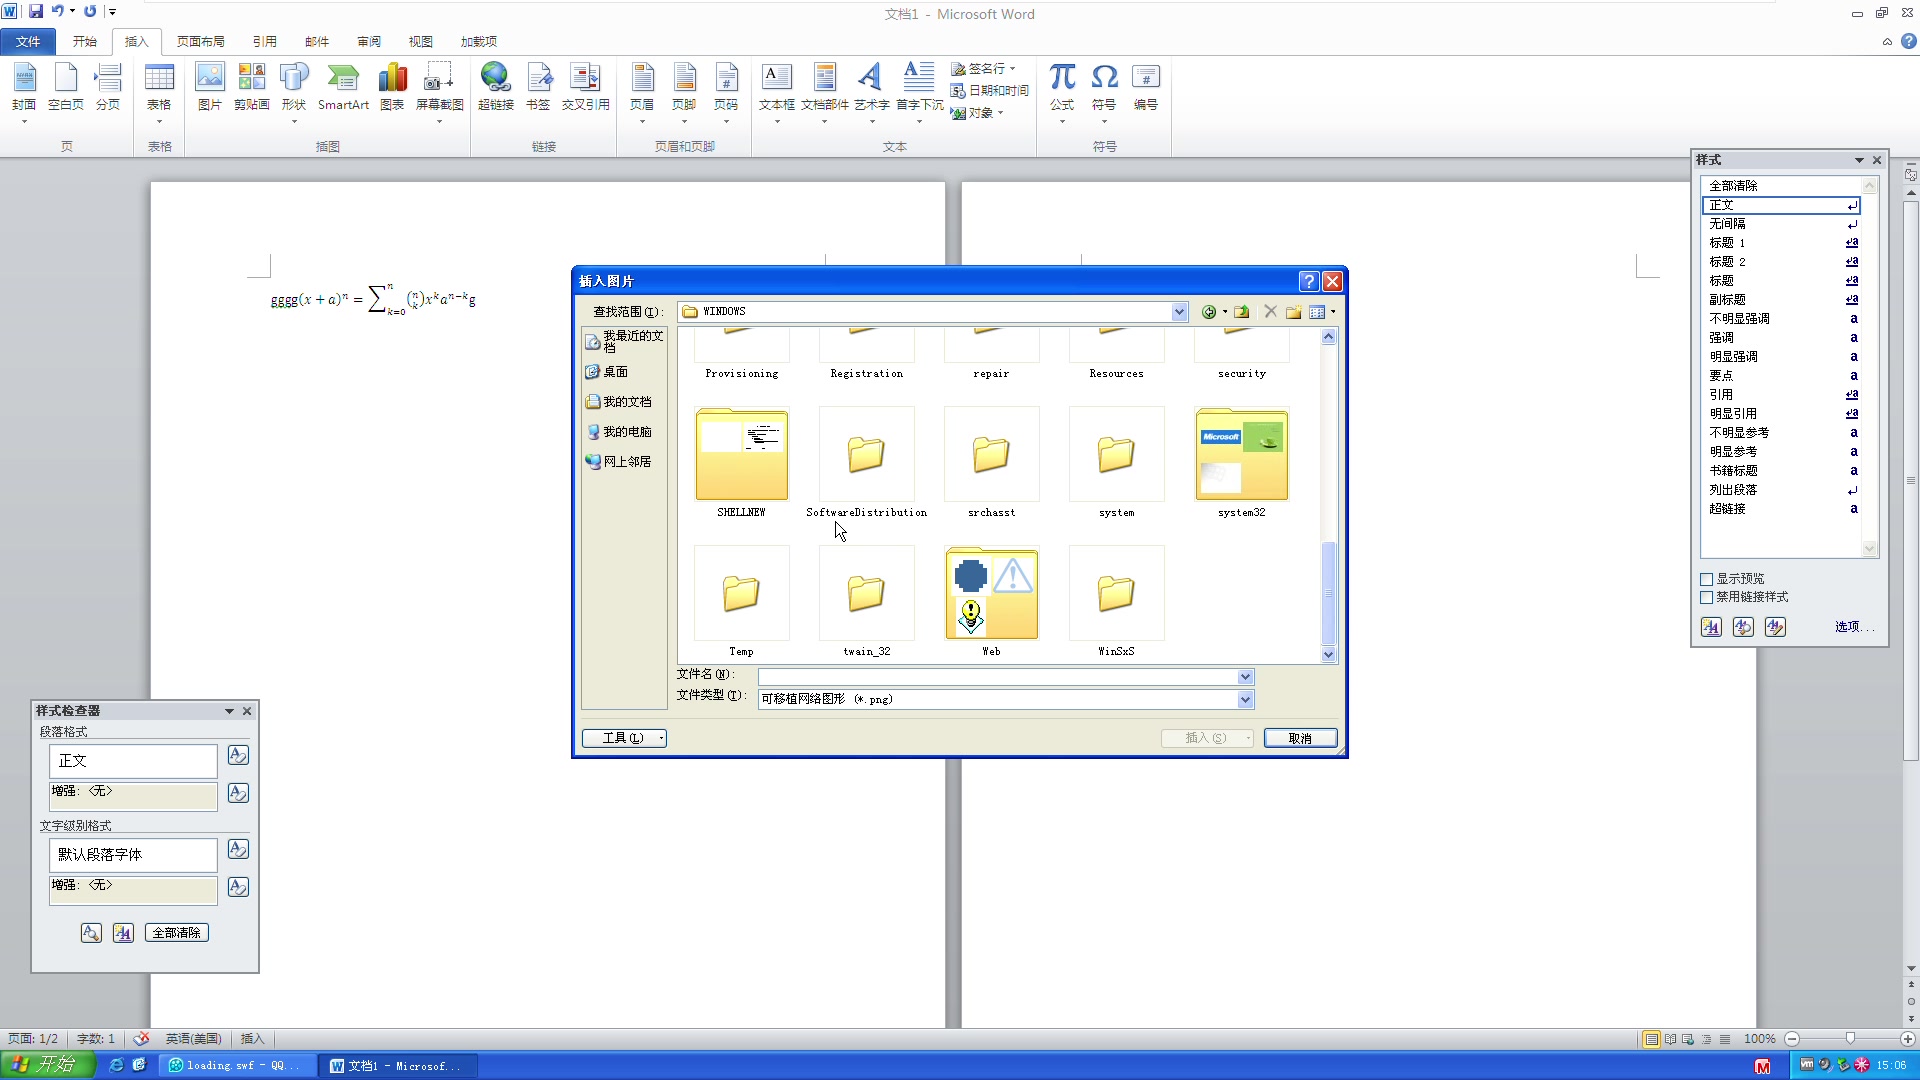Expand the Object (对象) dropdown
Screen dimensions: 1920x1080
1000,113
